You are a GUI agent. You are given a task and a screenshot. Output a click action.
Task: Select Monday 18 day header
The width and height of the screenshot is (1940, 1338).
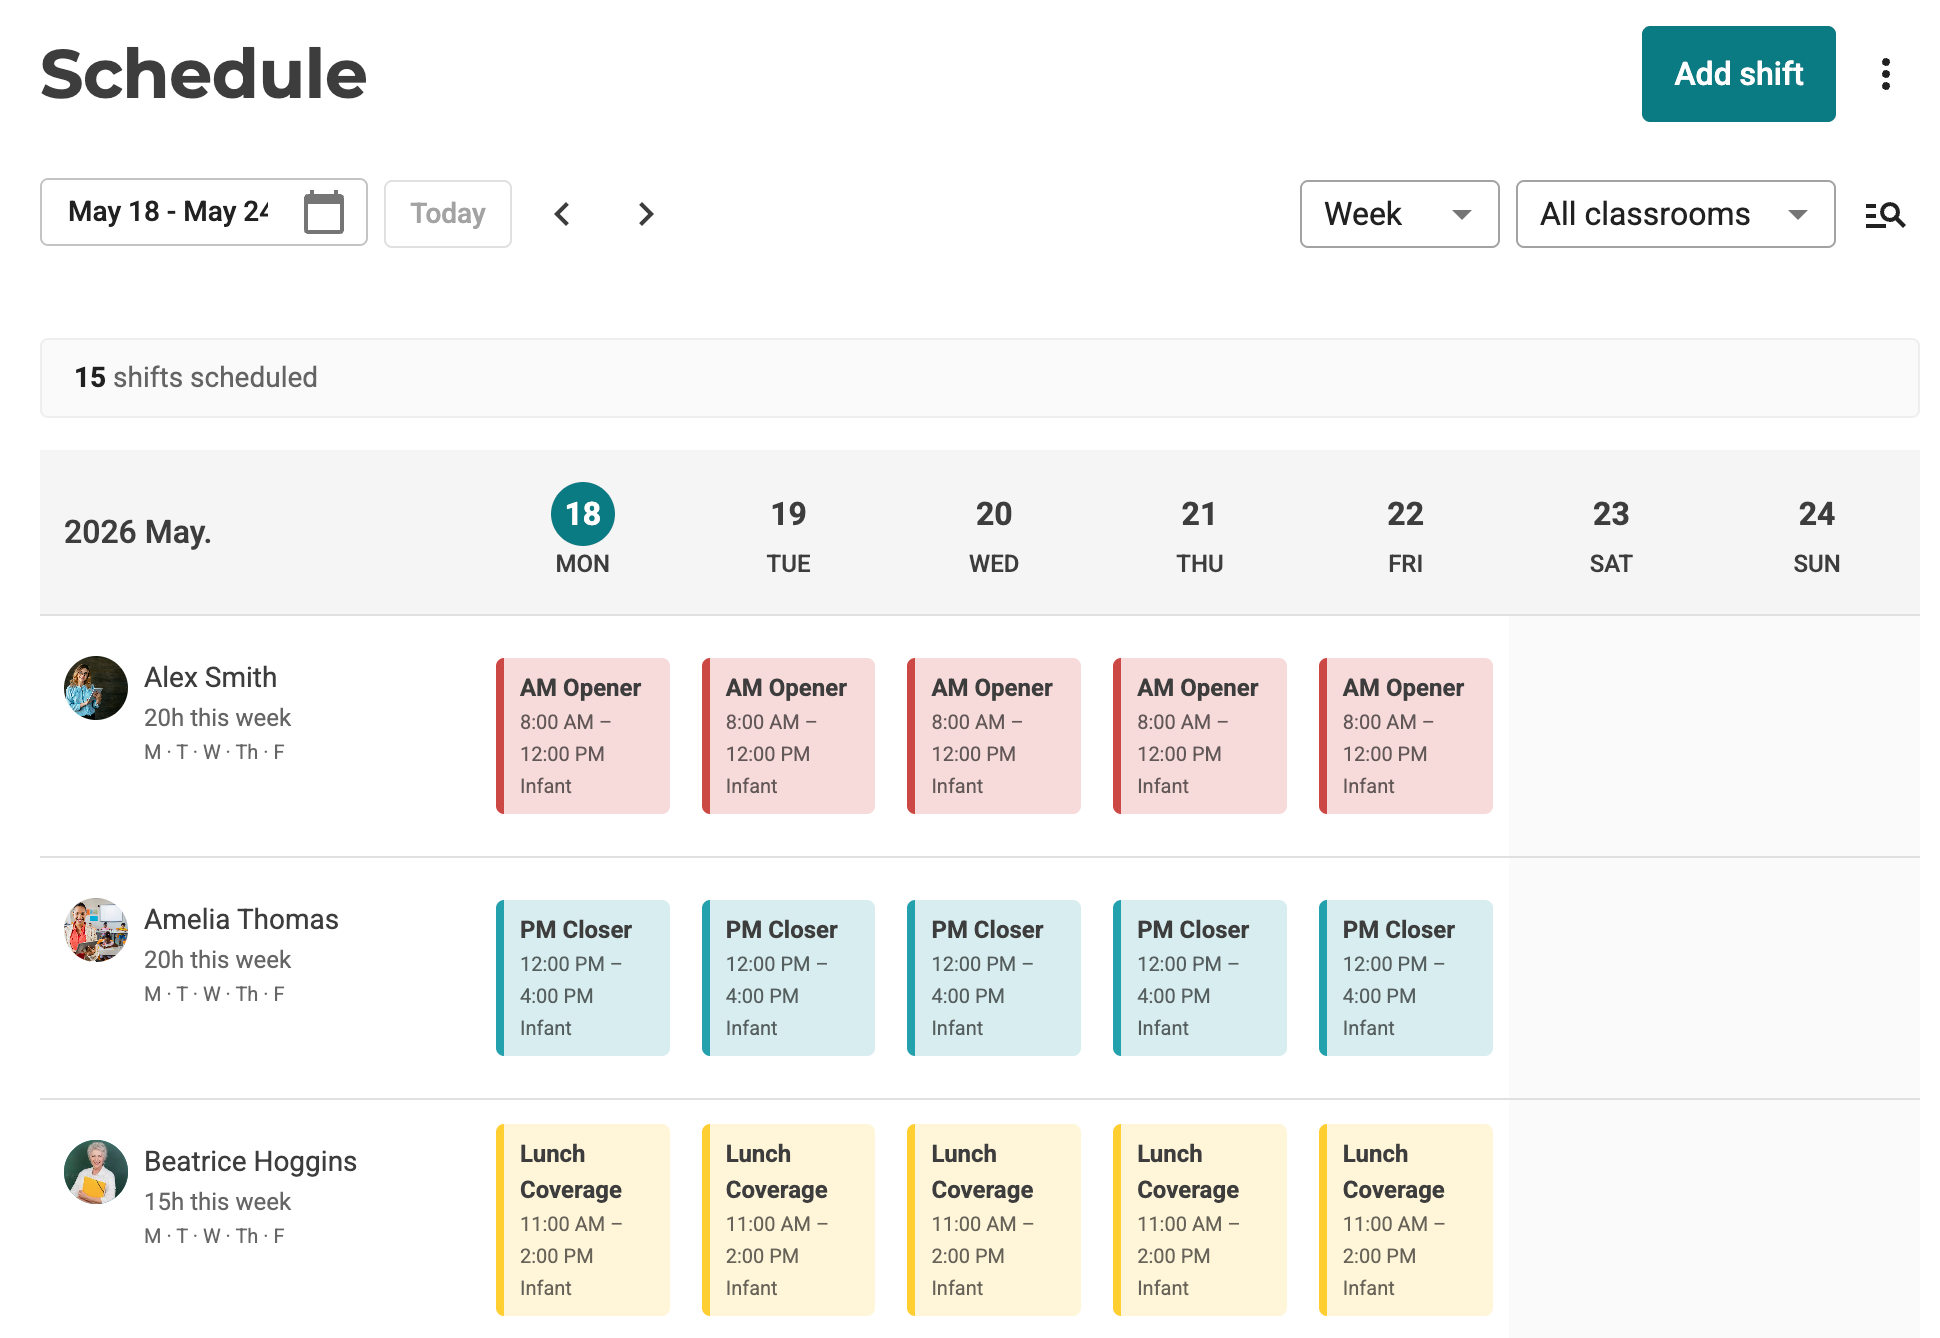[x=583, y=530]
